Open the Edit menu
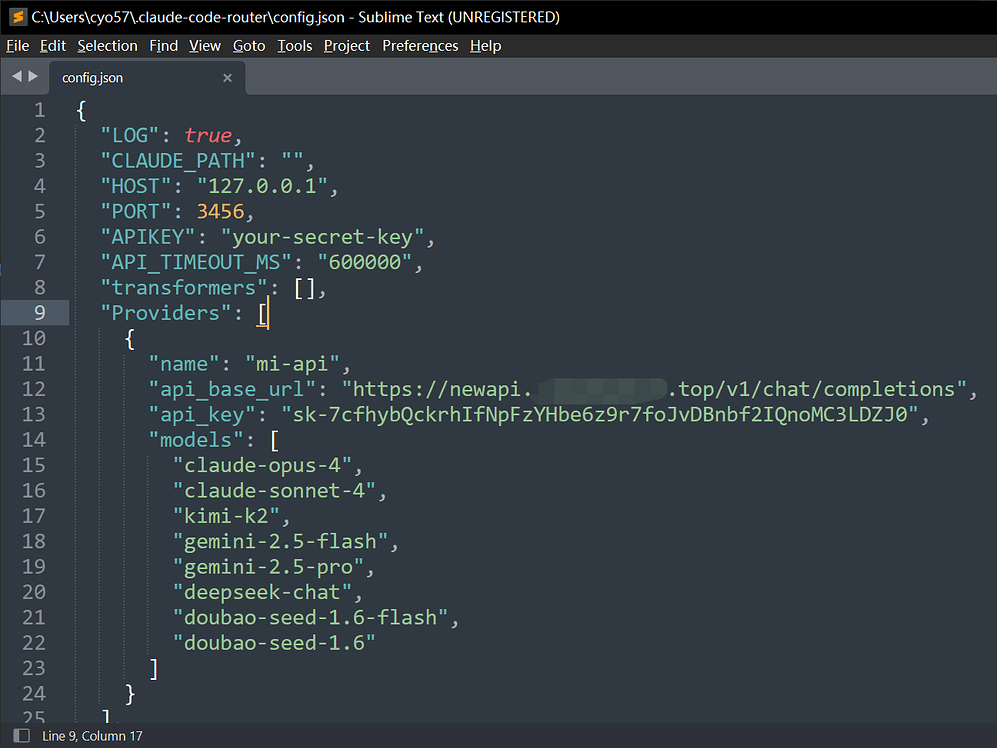Image resolution: width=997 pixels, height=748 pixels. [53, 46]
